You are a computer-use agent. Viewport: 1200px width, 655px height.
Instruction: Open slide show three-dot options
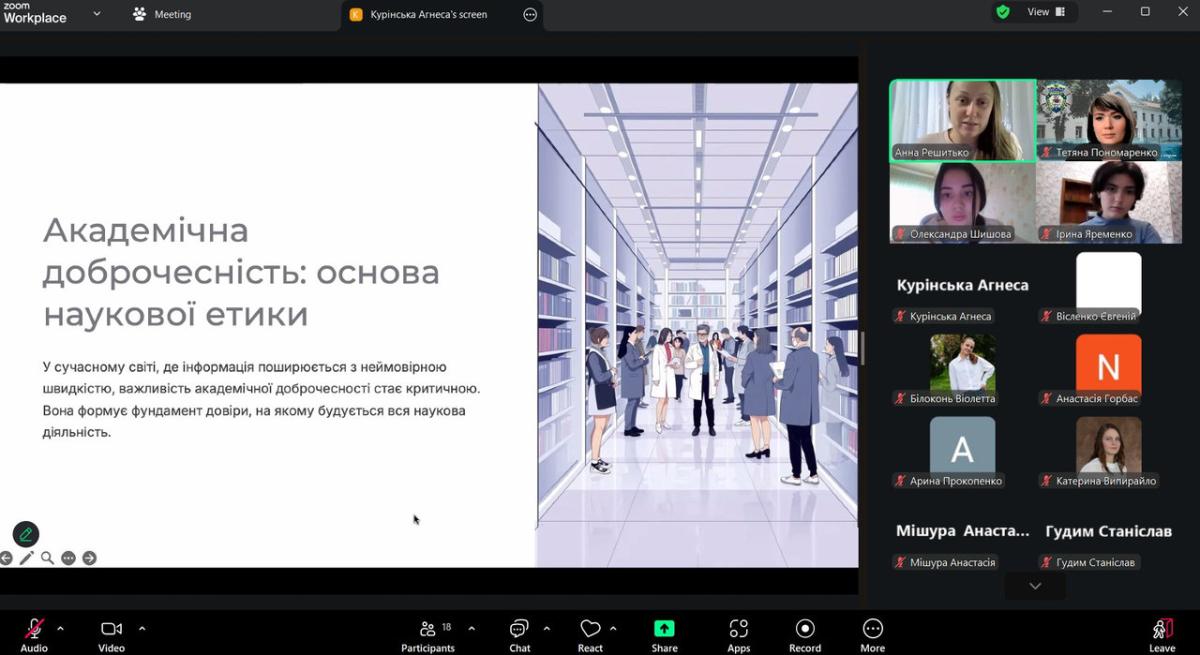[x=68, y=558]
